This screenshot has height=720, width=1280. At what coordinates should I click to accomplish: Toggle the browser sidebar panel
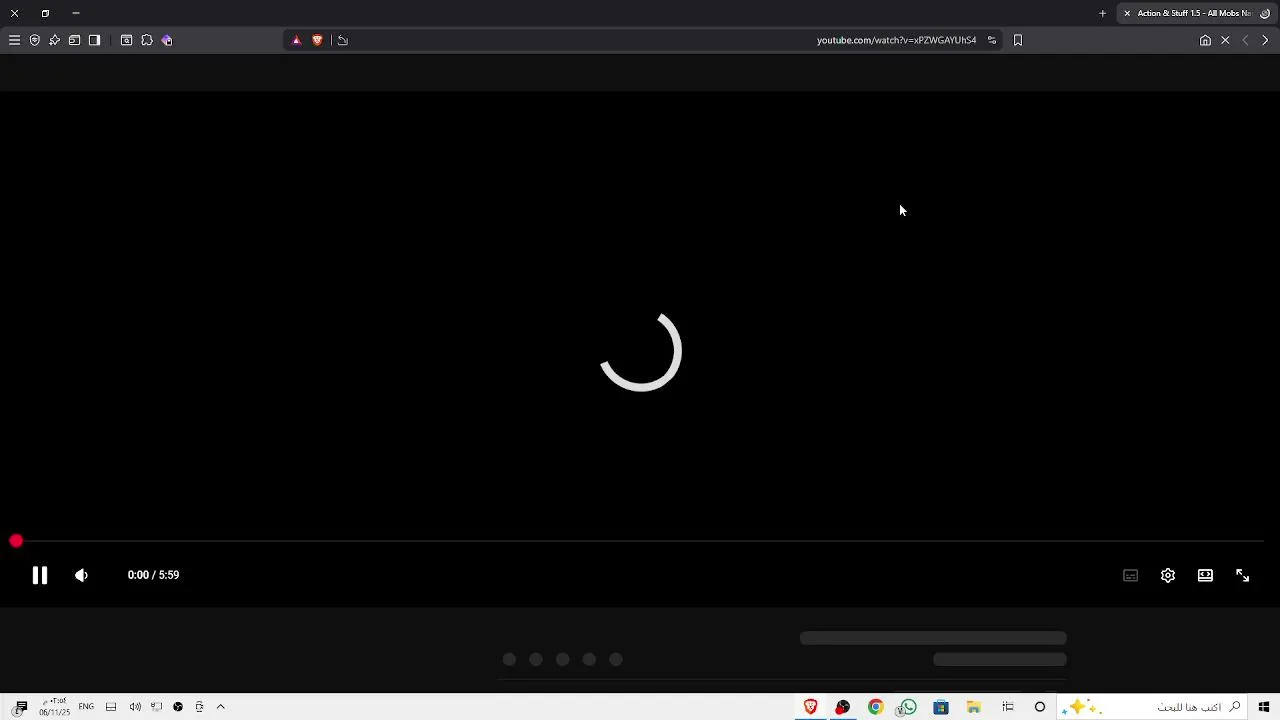(x=95, y=40)
